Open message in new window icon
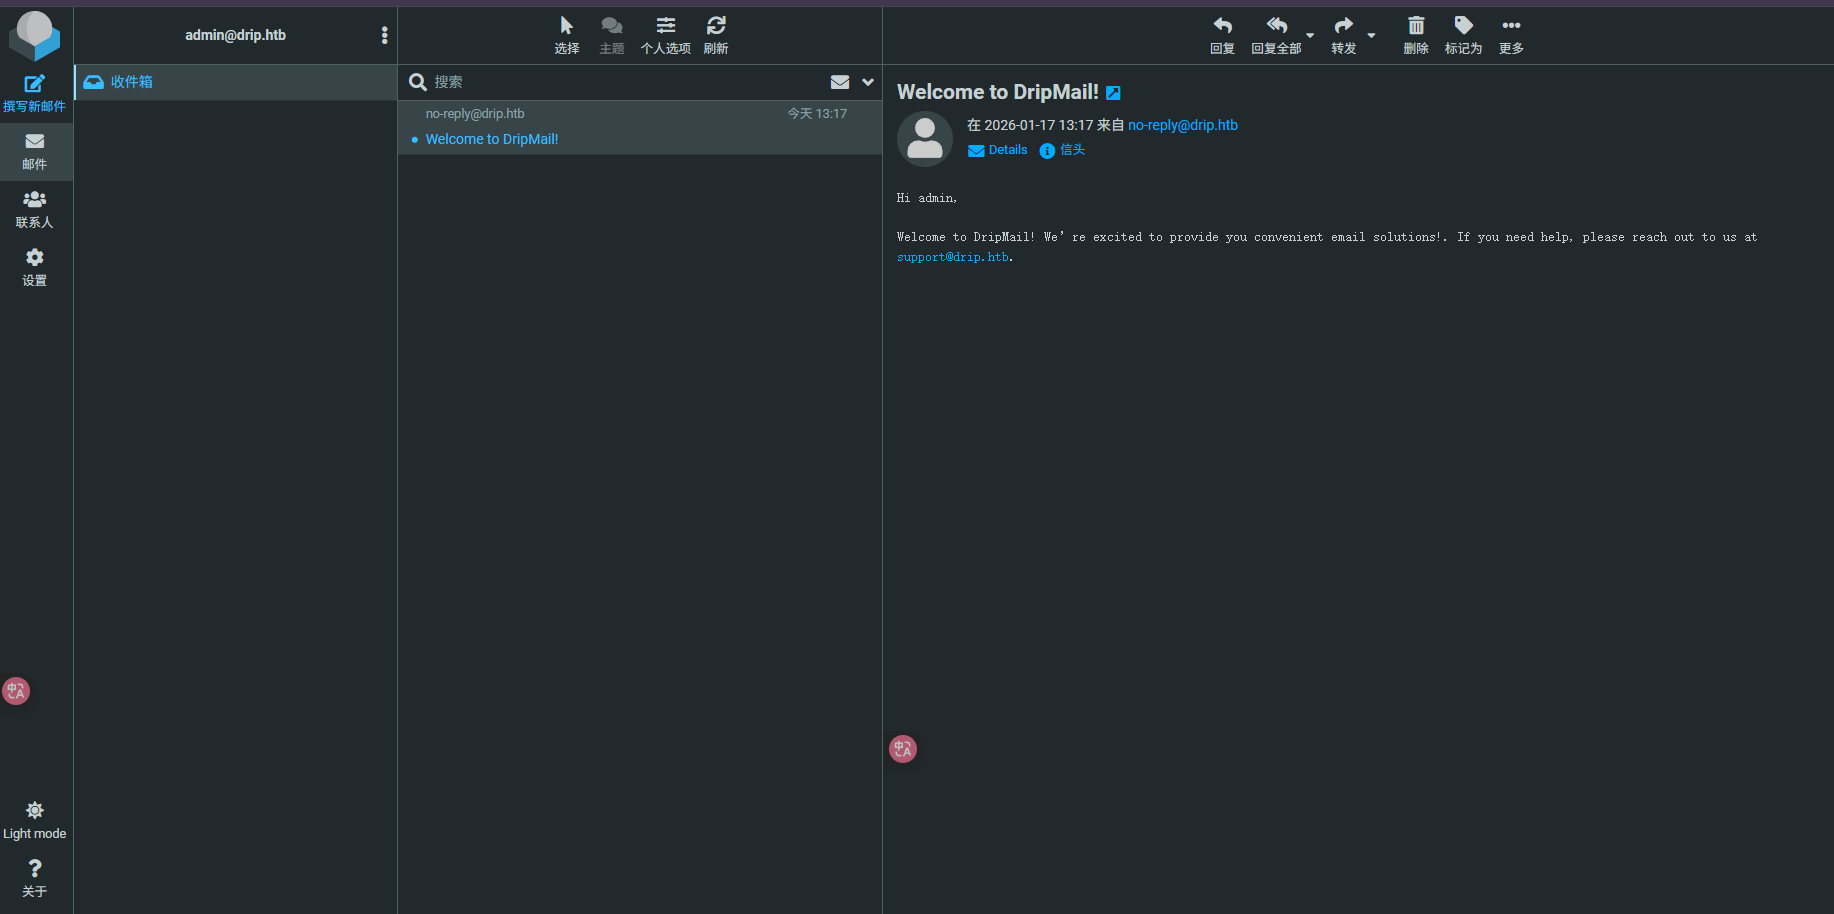1834x914 pixels. (1113, 93)
